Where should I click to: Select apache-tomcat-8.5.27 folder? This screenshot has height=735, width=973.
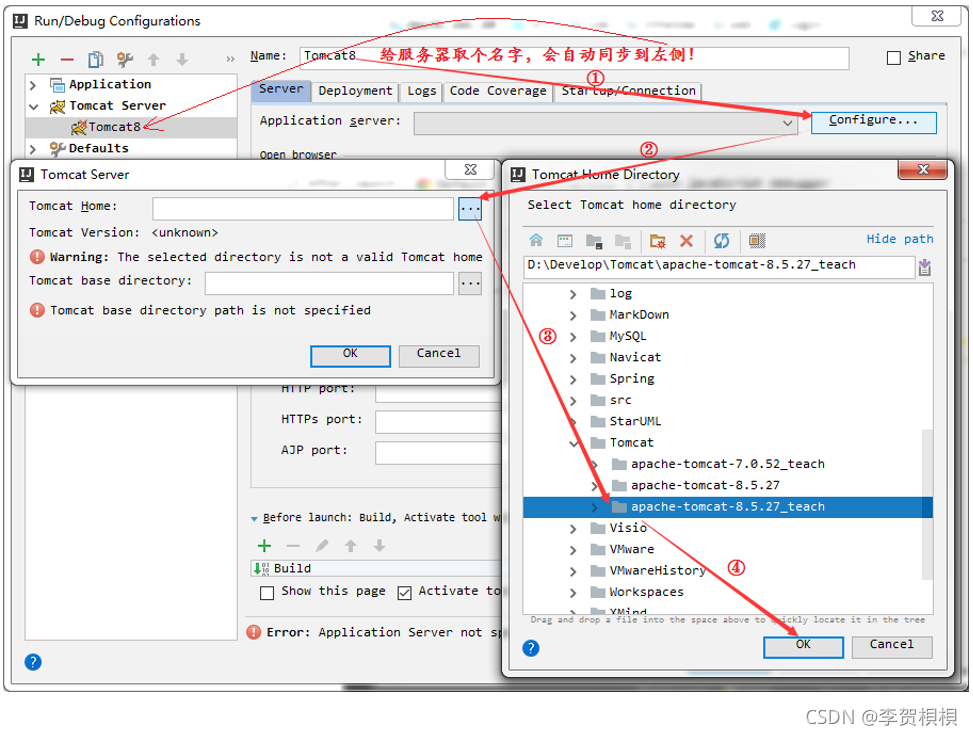click(705, 485)
